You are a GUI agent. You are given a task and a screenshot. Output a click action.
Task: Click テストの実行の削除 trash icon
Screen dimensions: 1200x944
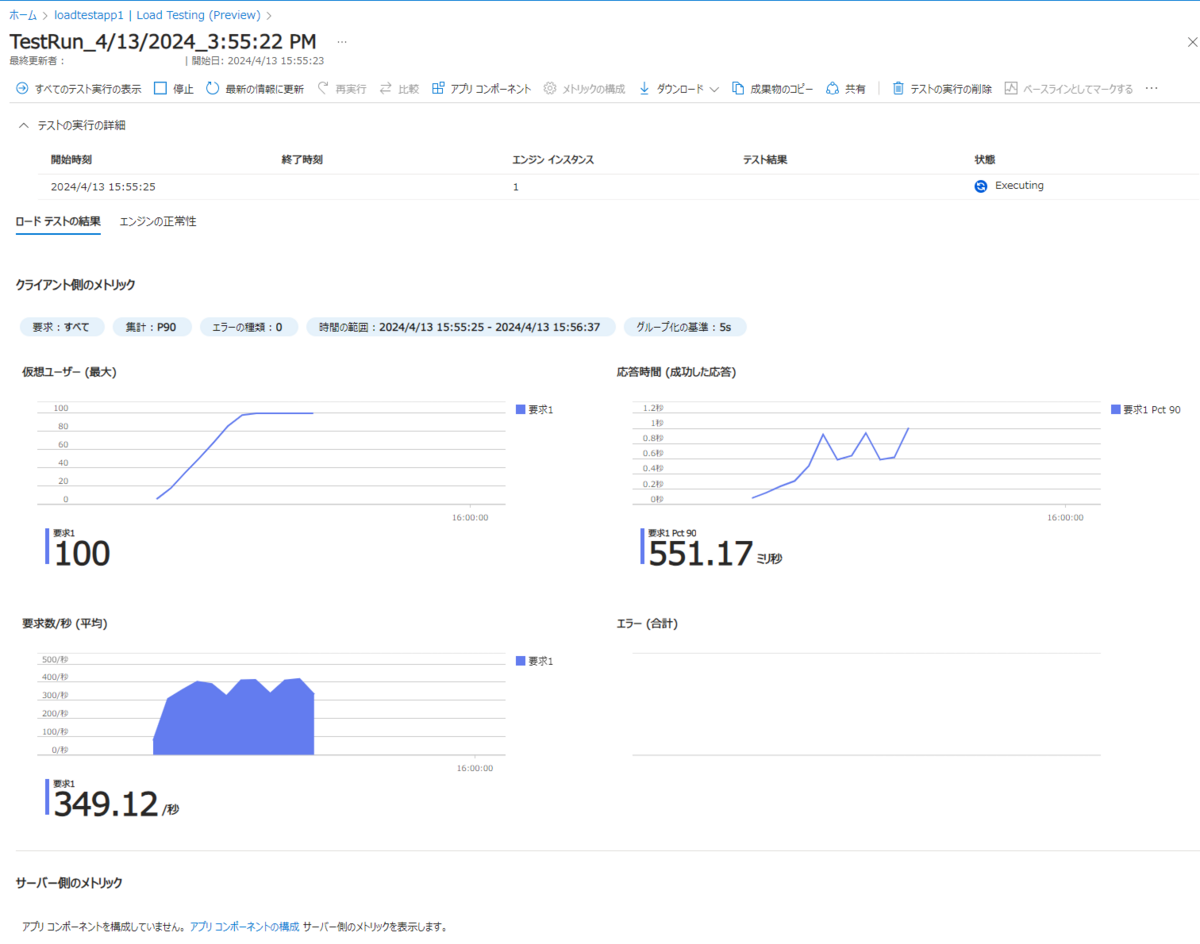(898, 89)
